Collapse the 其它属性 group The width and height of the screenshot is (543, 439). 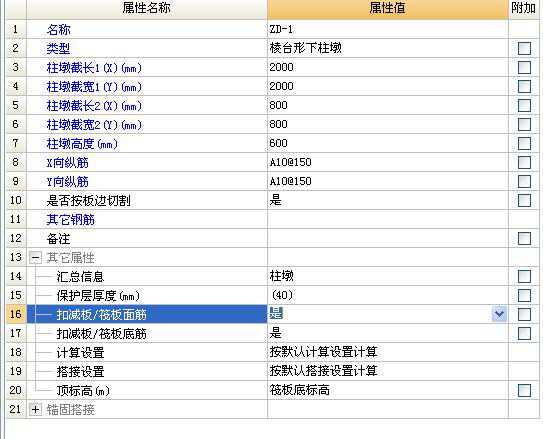pos(35,257)
